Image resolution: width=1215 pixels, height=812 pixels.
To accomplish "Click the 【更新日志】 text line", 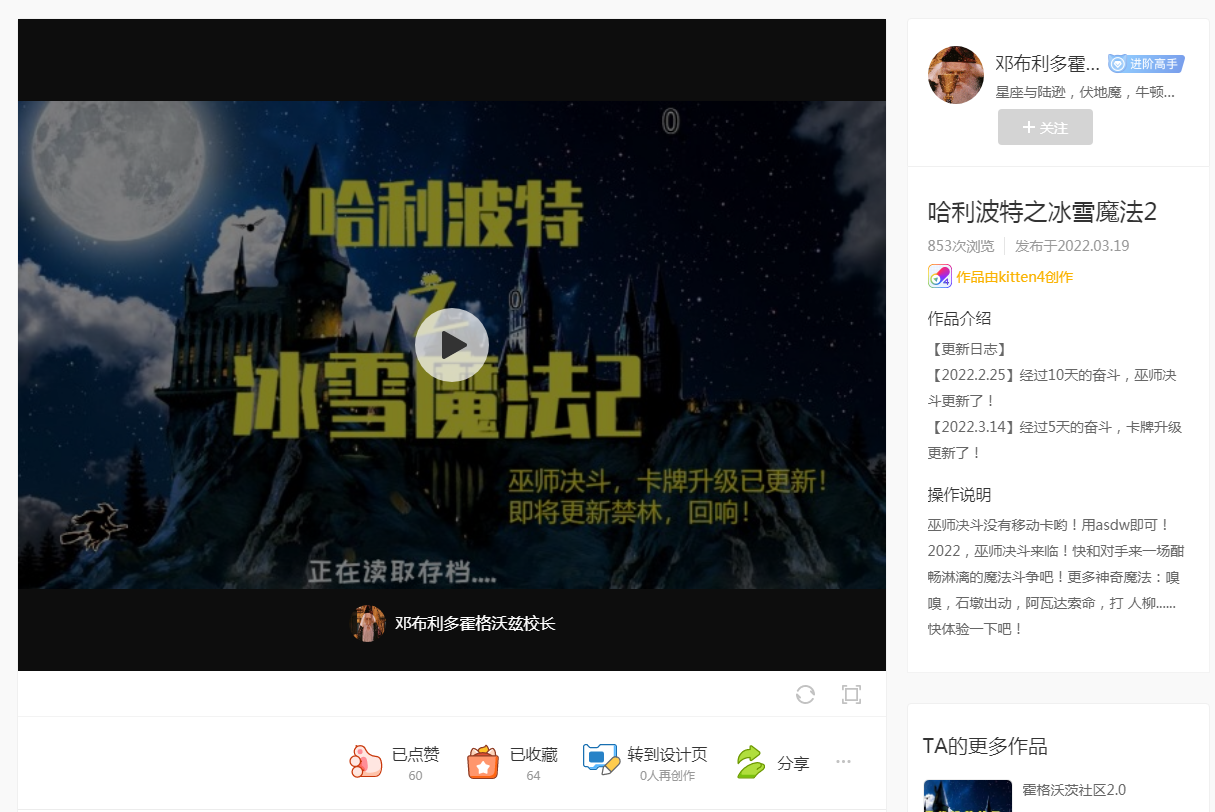I will point(967,349).
